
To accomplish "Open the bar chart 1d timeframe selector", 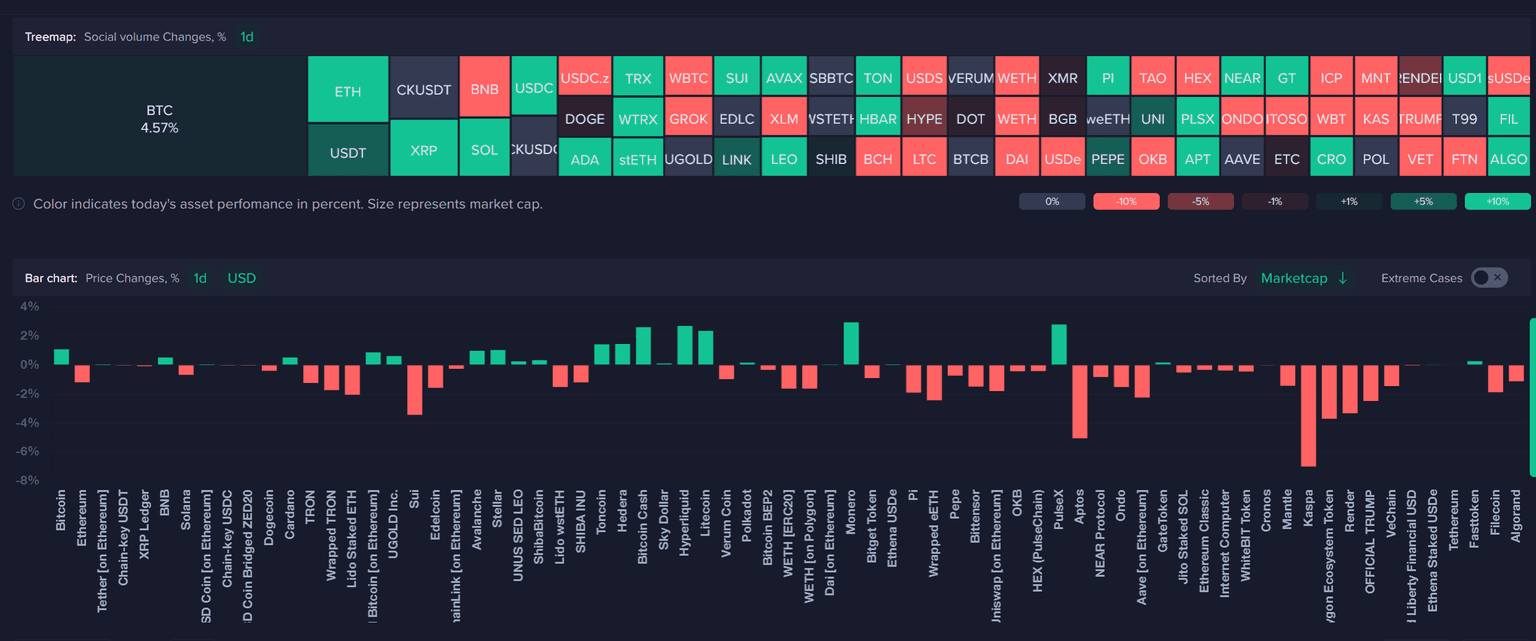I will [200, 278].
